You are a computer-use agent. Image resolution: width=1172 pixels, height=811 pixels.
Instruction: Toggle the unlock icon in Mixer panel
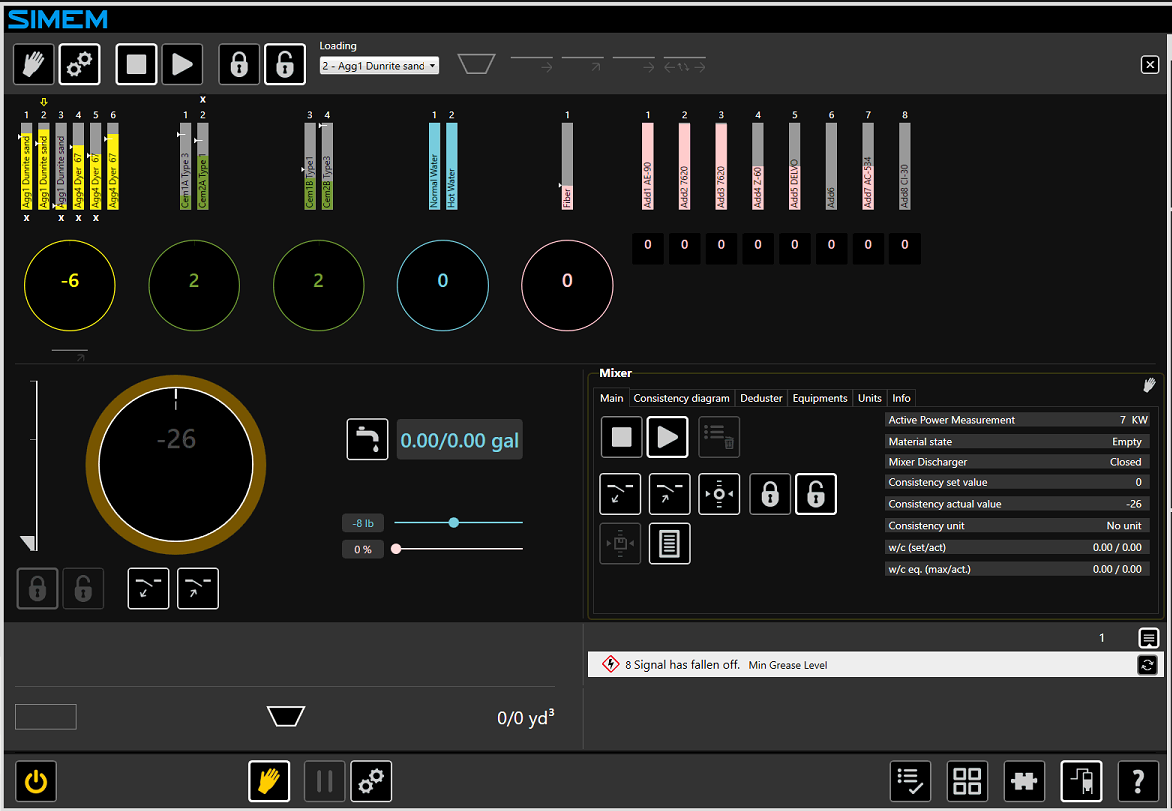(815, 494)
